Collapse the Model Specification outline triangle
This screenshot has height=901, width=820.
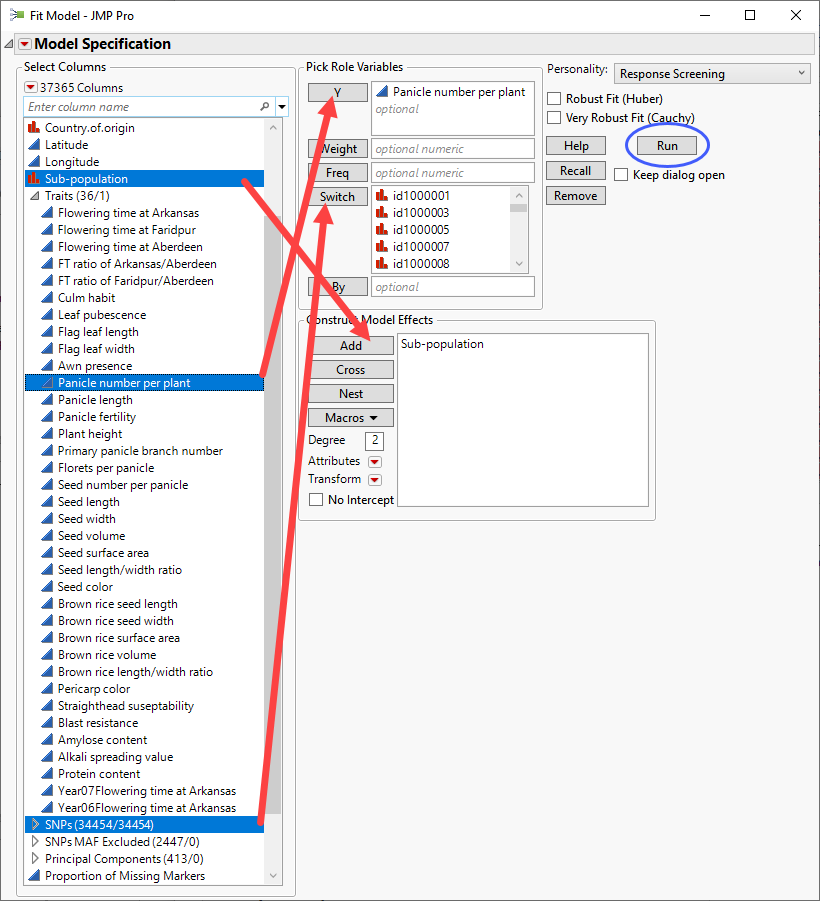9,44
